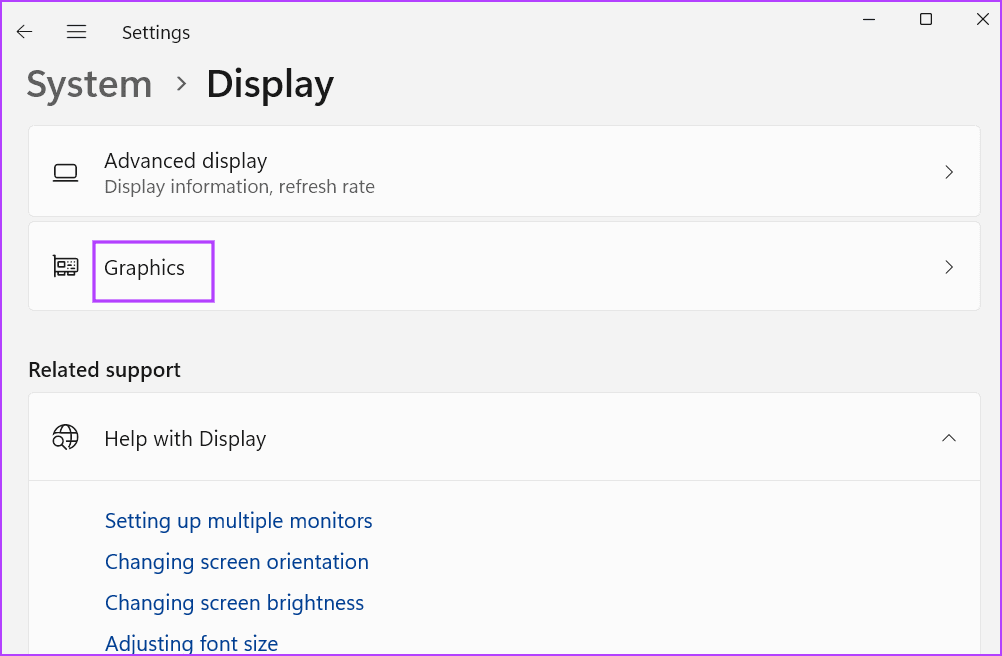Click the Advanced display monitor icon
Image resolution: width=1002 pixels, height=656 pixels.
tap(66, 172)
